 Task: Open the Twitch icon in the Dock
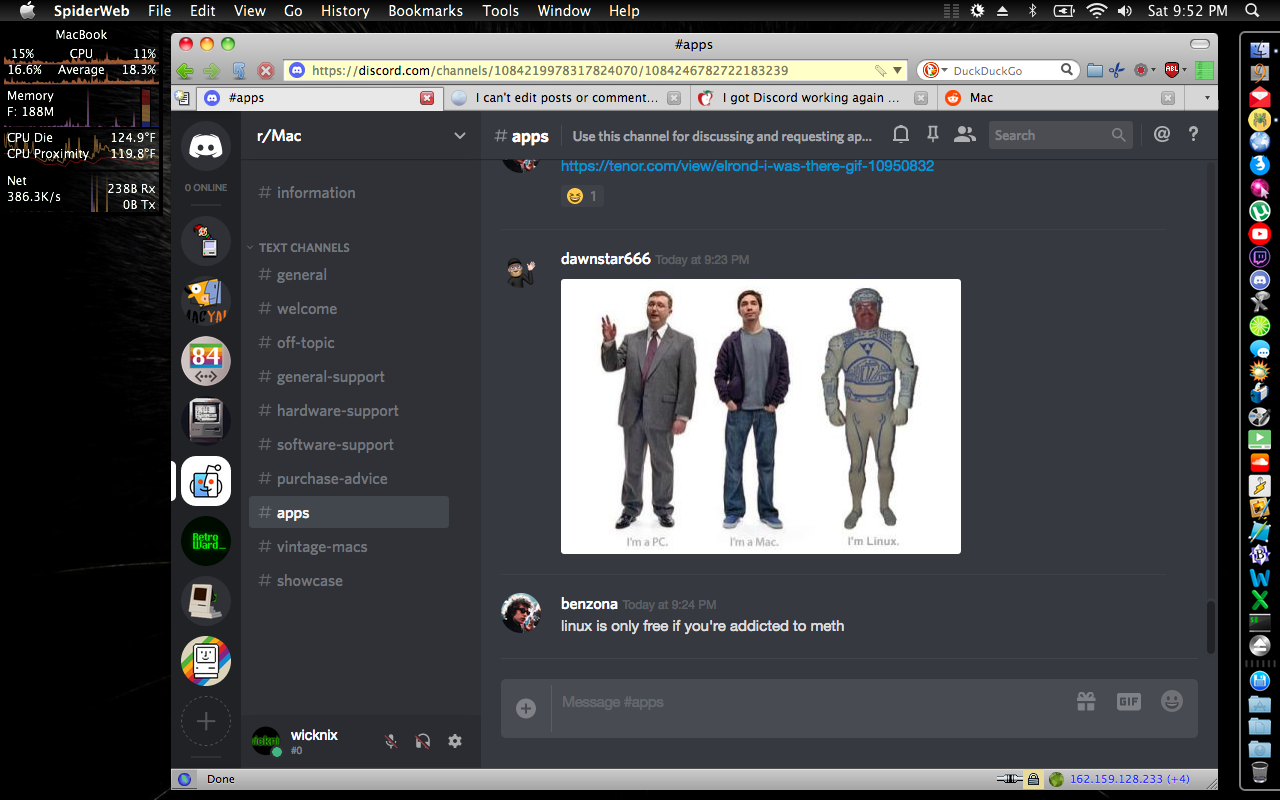(1260, 257)
